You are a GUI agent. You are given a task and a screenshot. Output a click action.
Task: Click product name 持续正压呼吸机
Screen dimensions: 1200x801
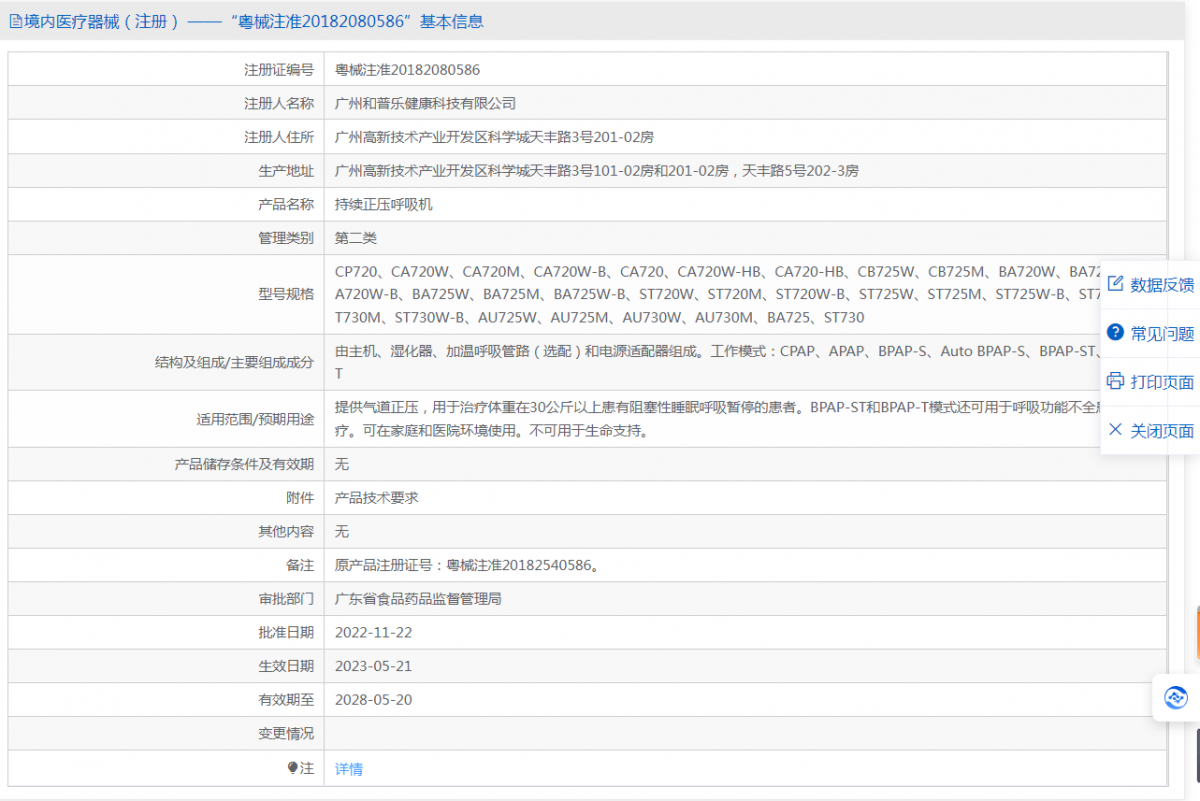click(x=384, y=204)
